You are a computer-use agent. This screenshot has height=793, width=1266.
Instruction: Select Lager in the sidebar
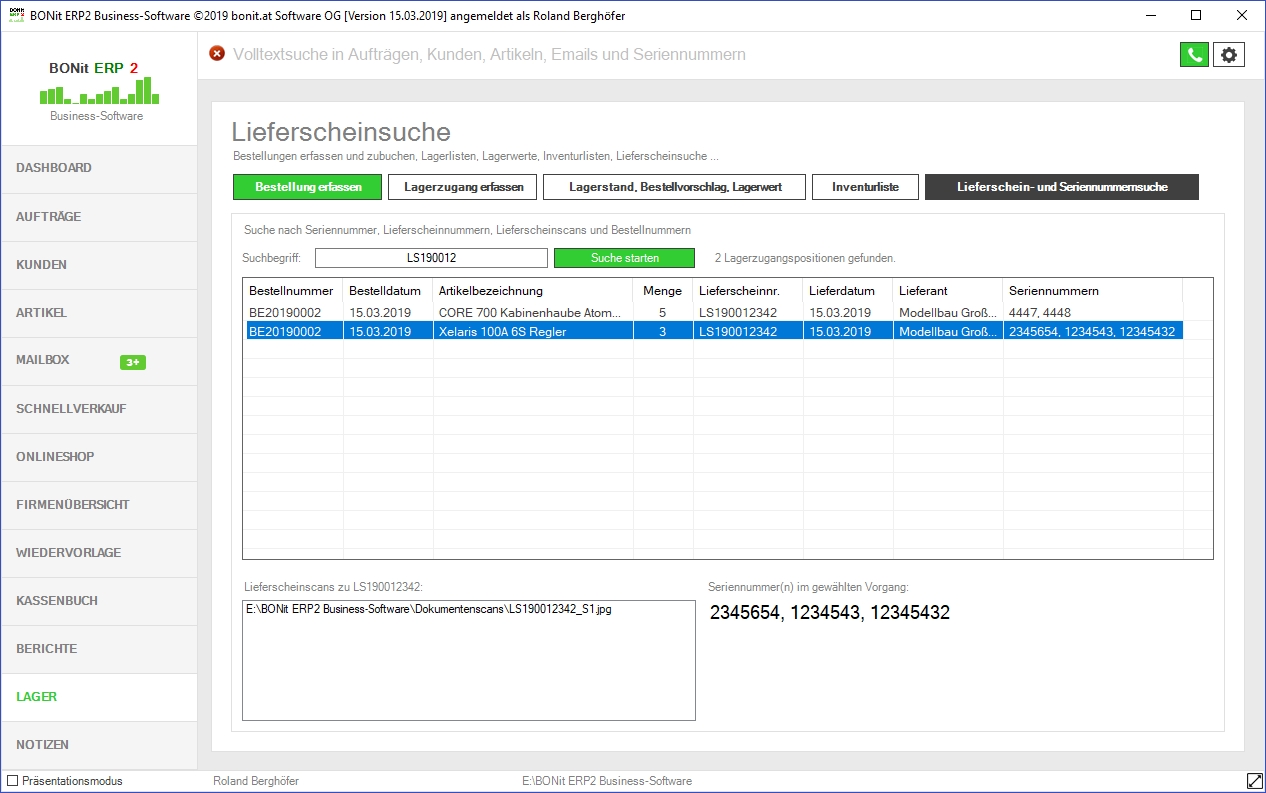pyautogui.click(x=98, y=697)
